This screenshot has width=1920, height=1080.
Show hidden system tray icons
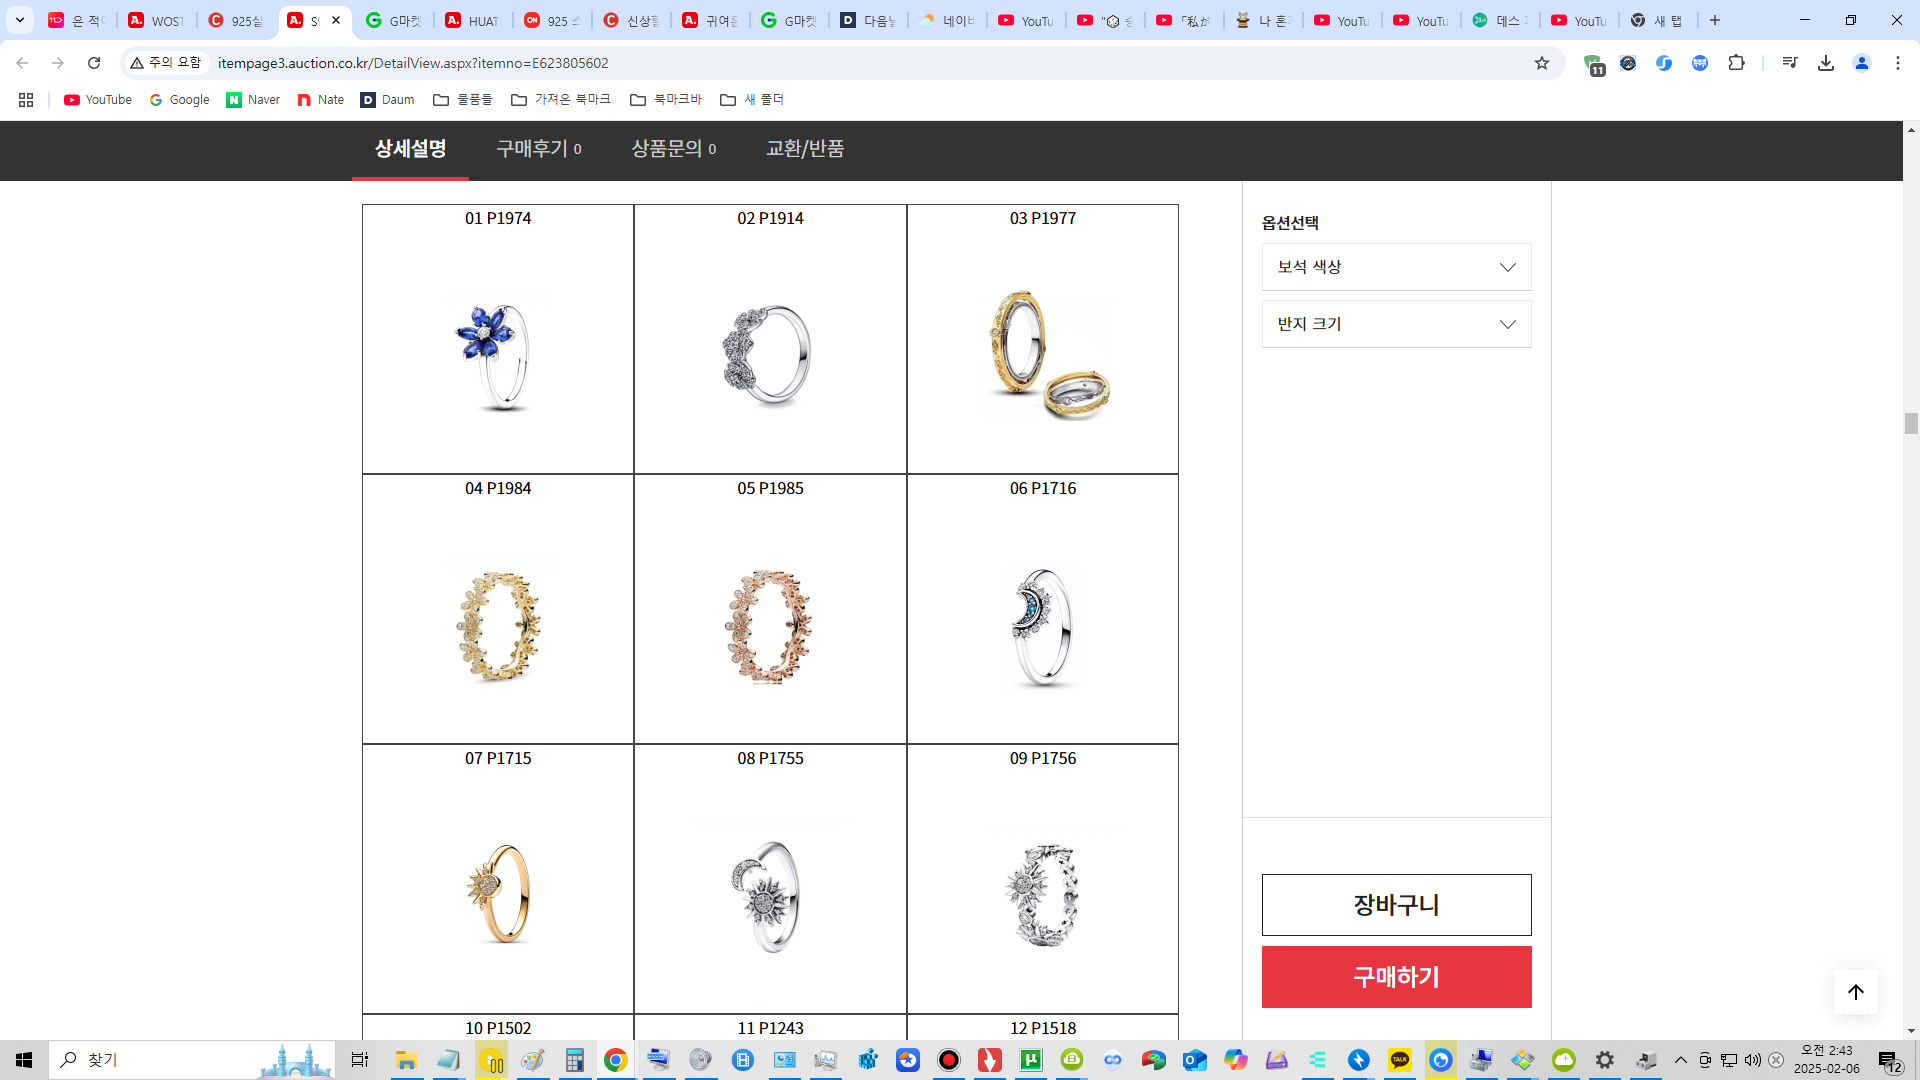coord(1681,1060)
